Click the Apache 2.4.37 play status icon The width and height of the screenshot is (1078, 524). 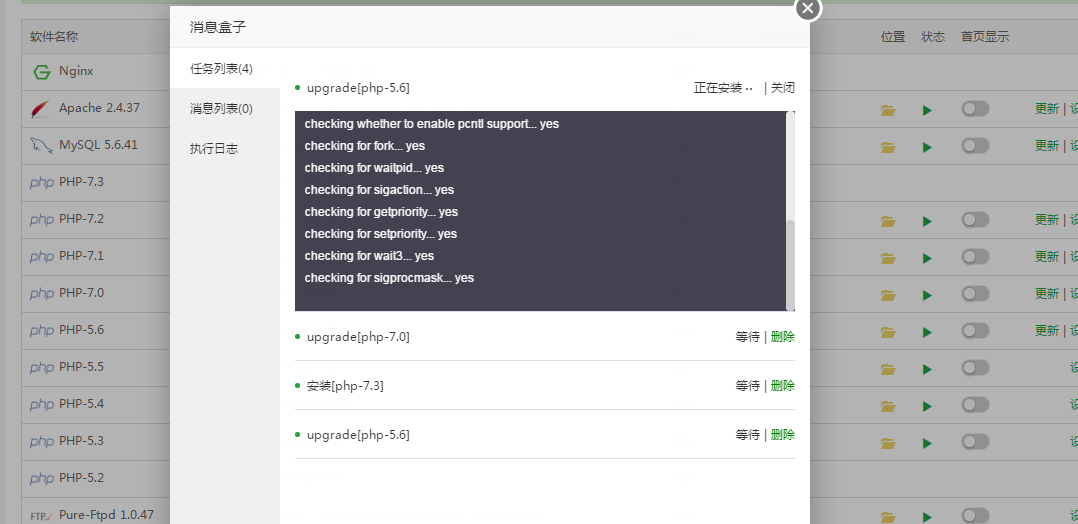point(927,110)
